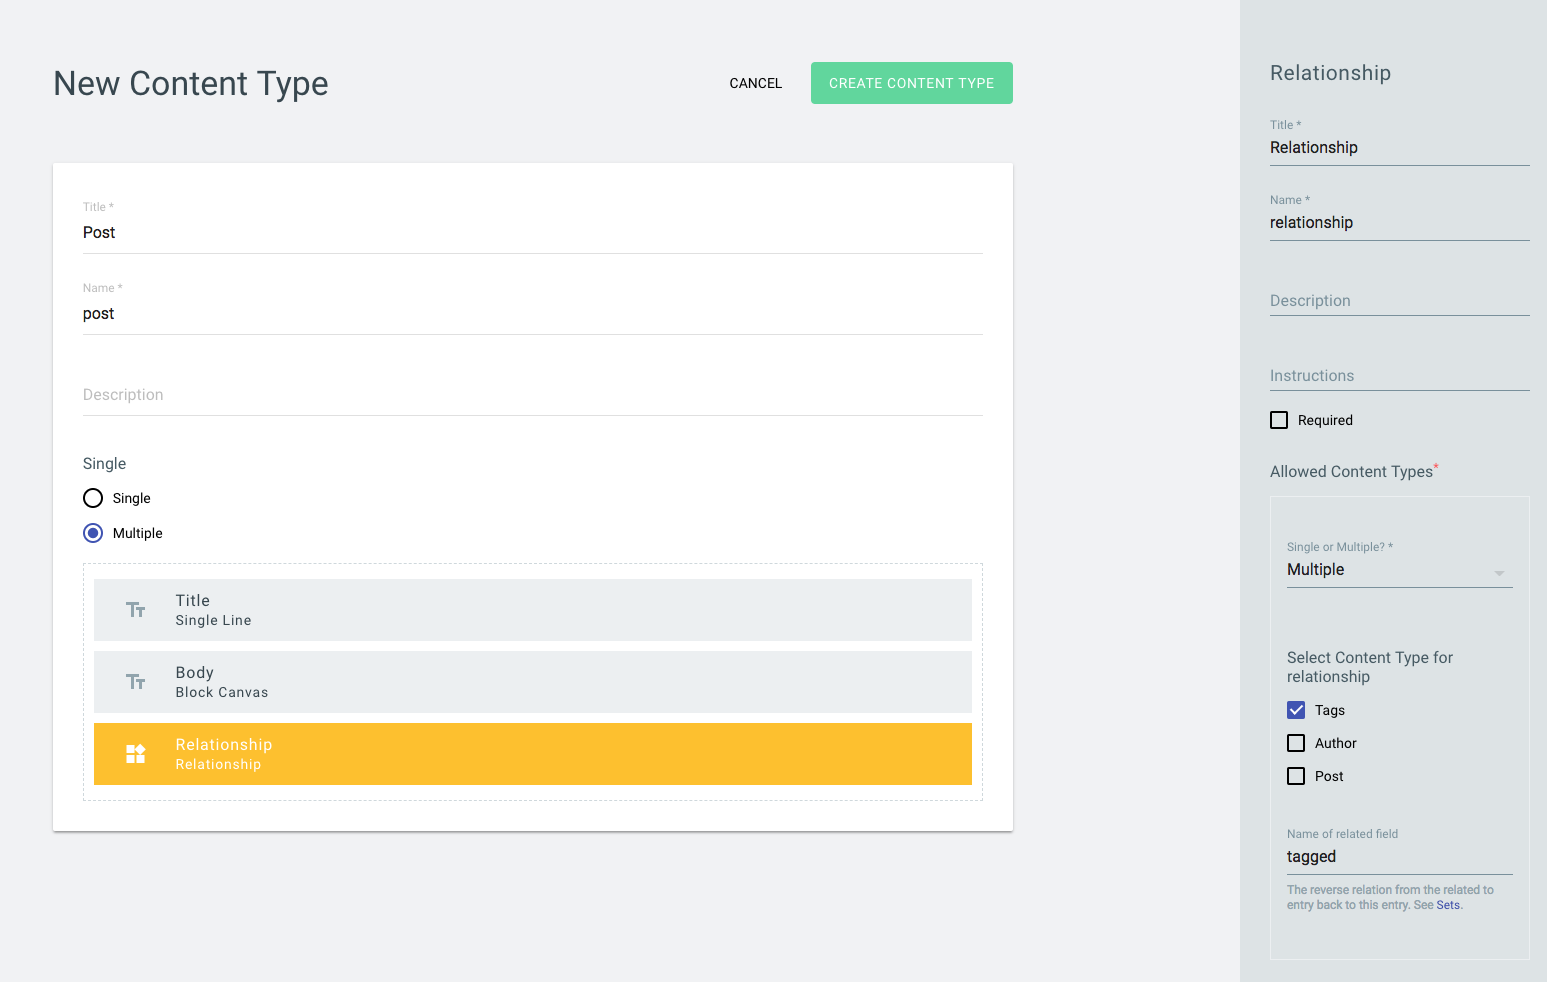Select the highlighted Relationship field row

(x=533, y=754)
